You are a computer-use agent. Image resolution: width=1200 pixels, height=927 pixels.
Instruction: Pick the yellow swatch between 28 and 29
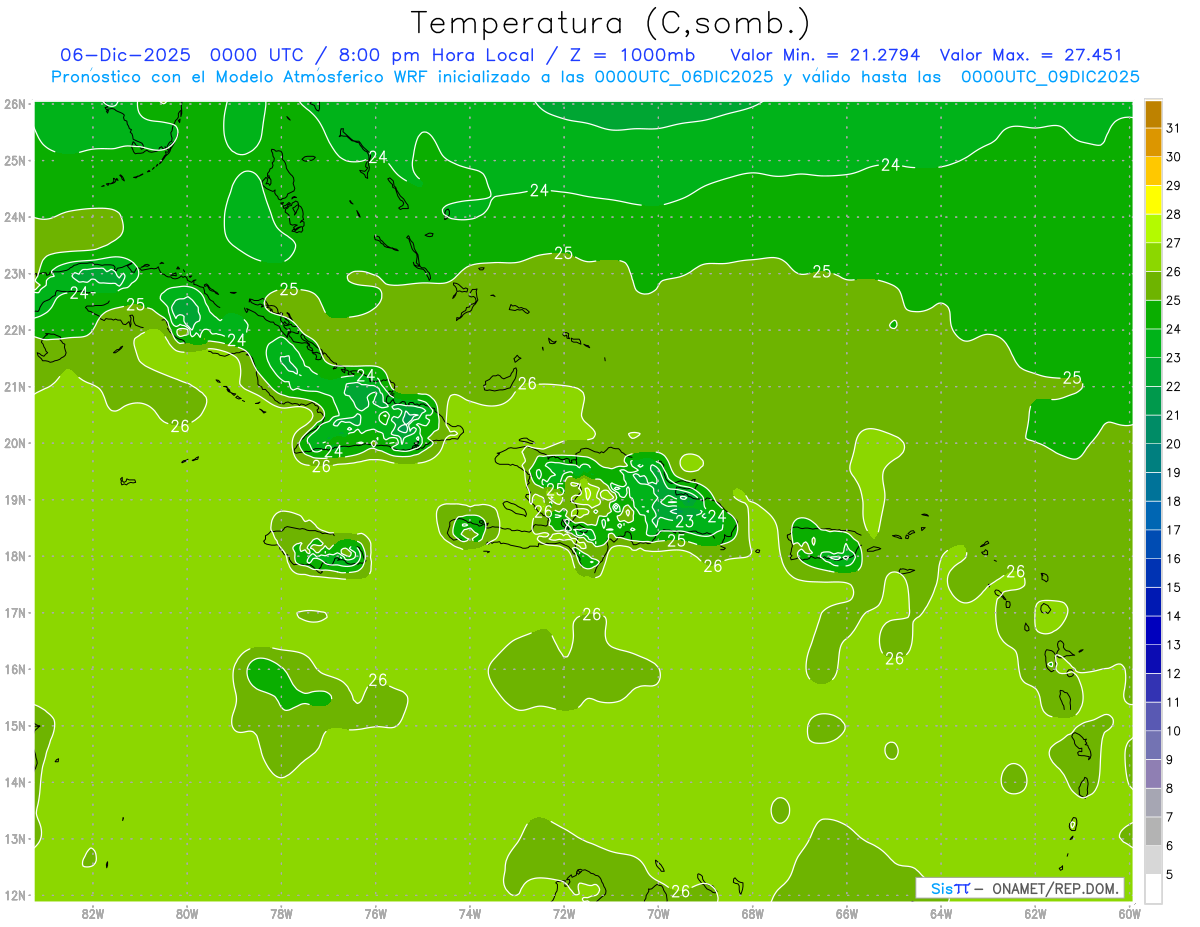[1153, 199]
